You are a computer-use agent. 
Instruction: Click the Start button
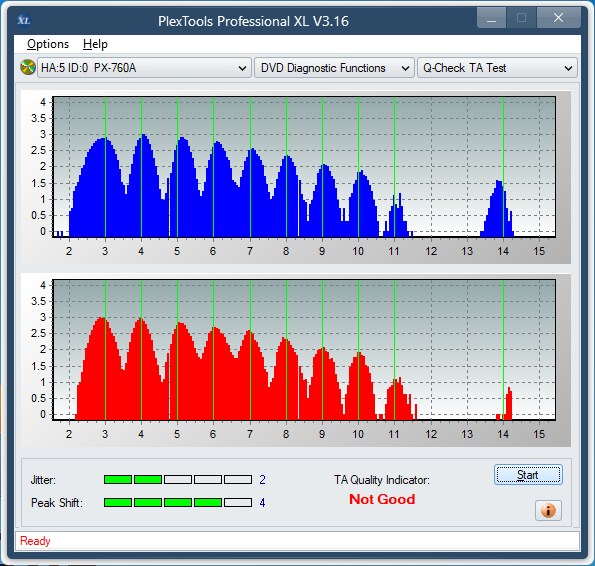coord(528,475)
